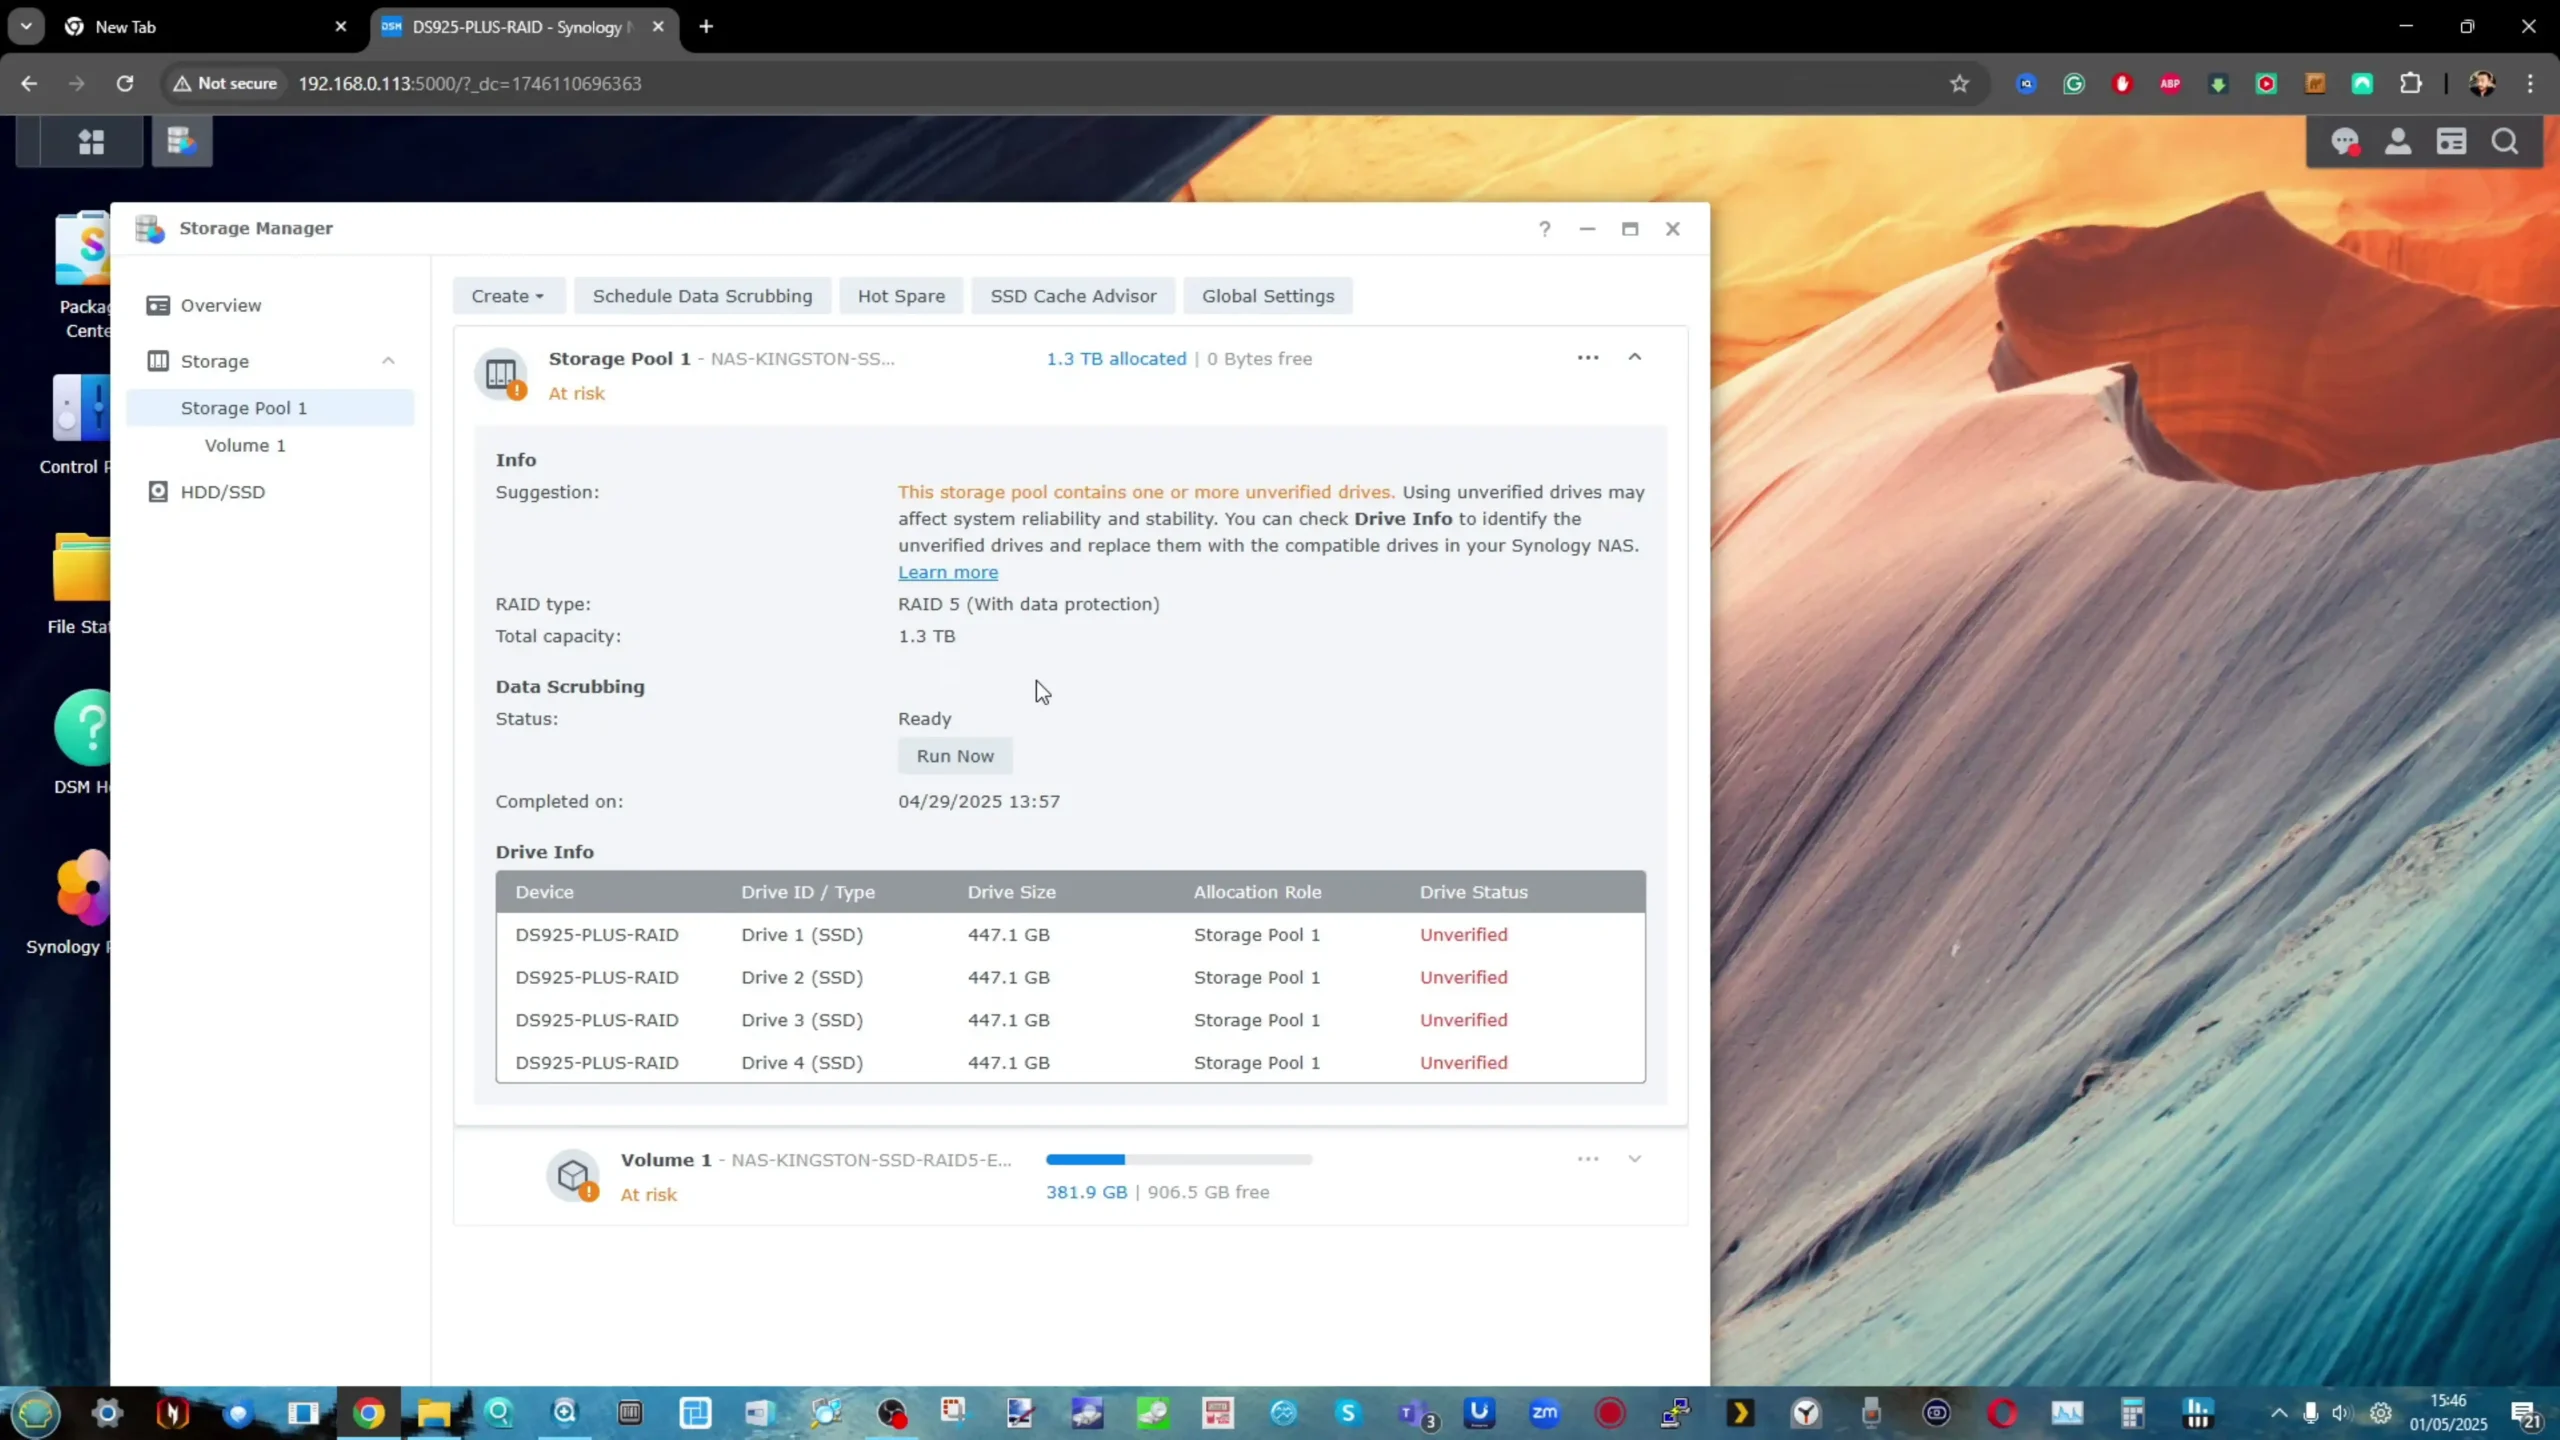The height and width of the screenshot is (1440, 2560).
Task: Open Volume 1 more options menu
Action: click(x=1588, y=1159)
